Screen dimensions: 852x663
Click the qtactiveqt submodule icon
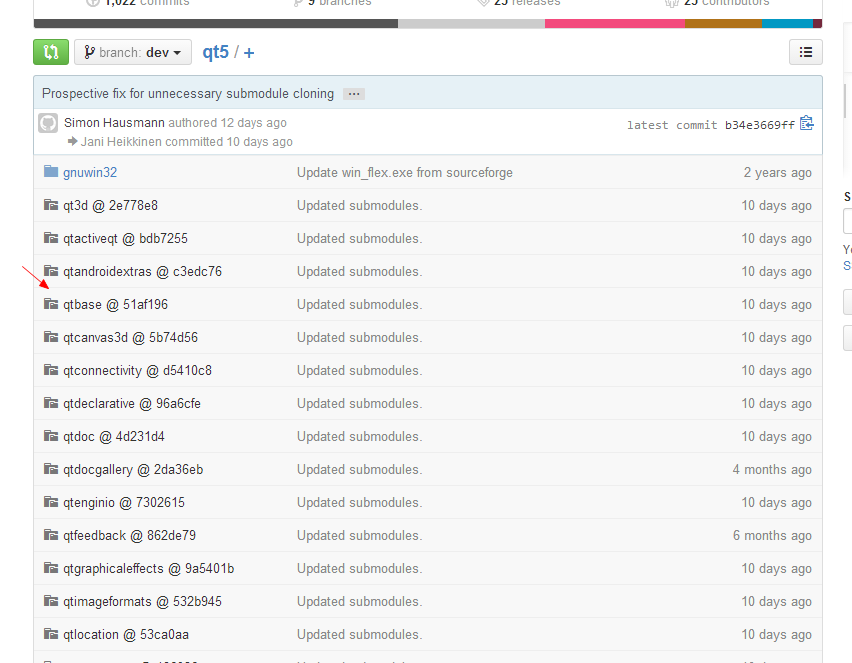tap(51, 238)
